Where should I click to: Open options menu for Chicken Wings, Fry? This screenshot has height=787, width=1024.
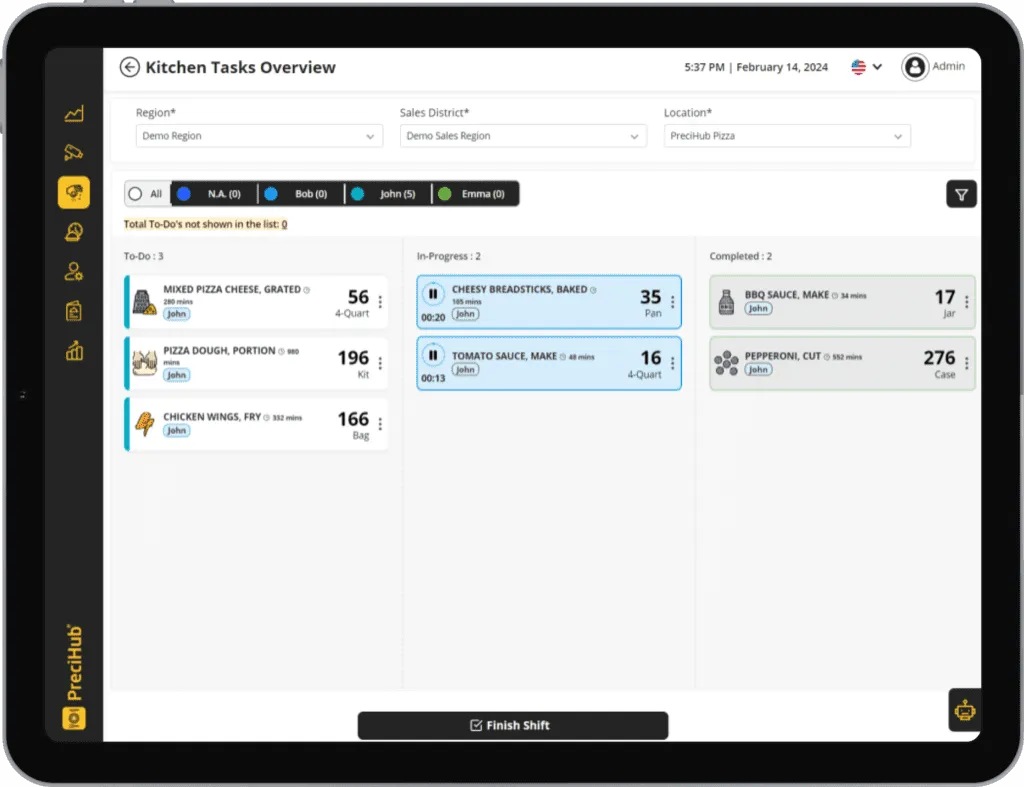pos(380,424)
